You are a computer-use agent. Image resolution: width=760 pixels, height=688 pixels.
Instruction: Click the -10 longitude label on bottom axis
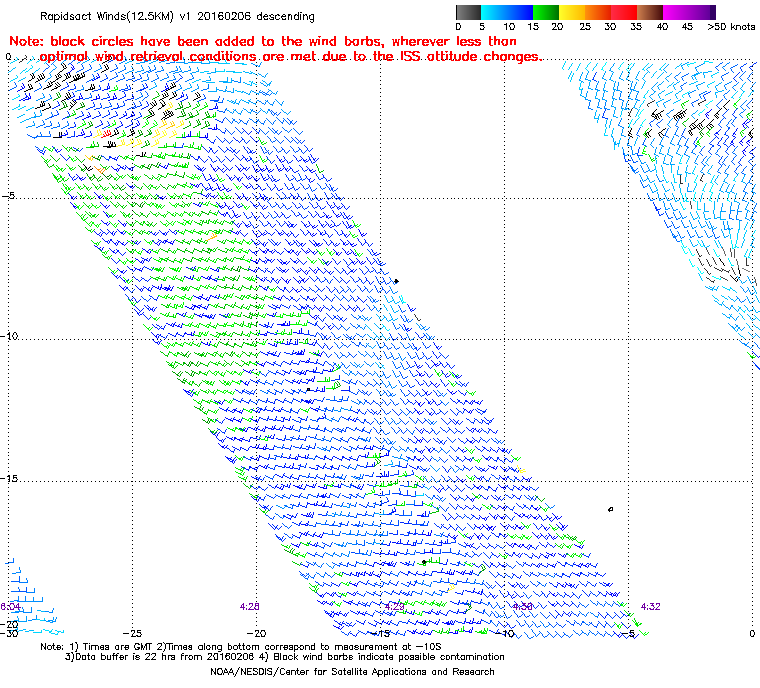pyautogui.click(x=505, y=633)
